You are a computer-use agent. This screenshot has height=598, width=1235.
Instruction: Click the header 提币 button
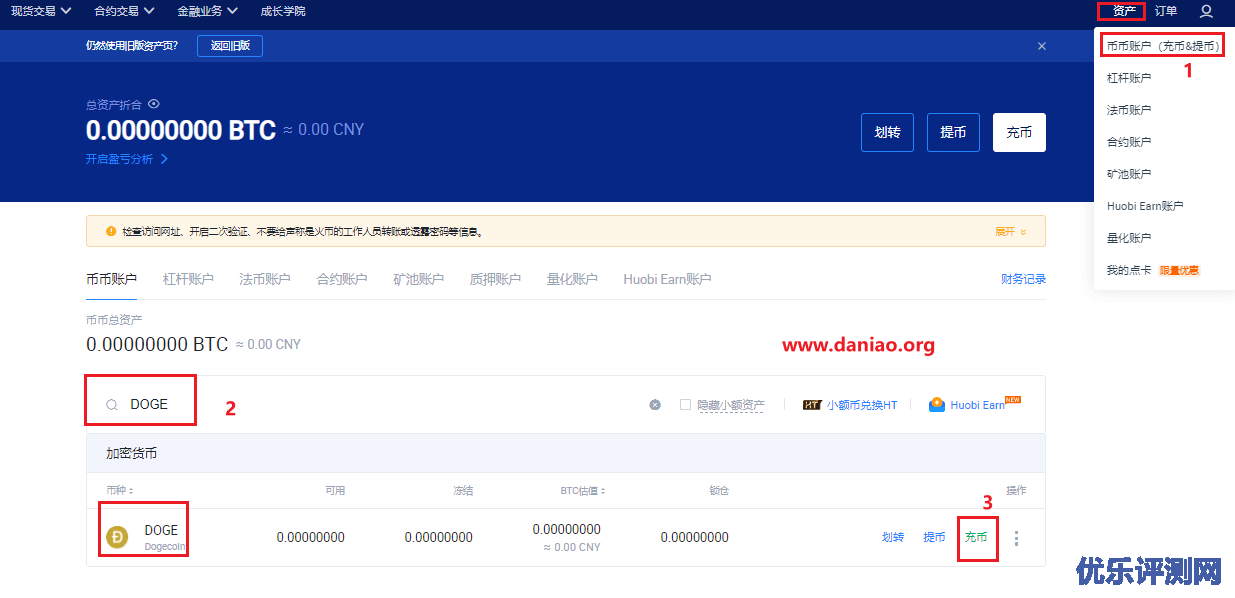coord(953,132)
